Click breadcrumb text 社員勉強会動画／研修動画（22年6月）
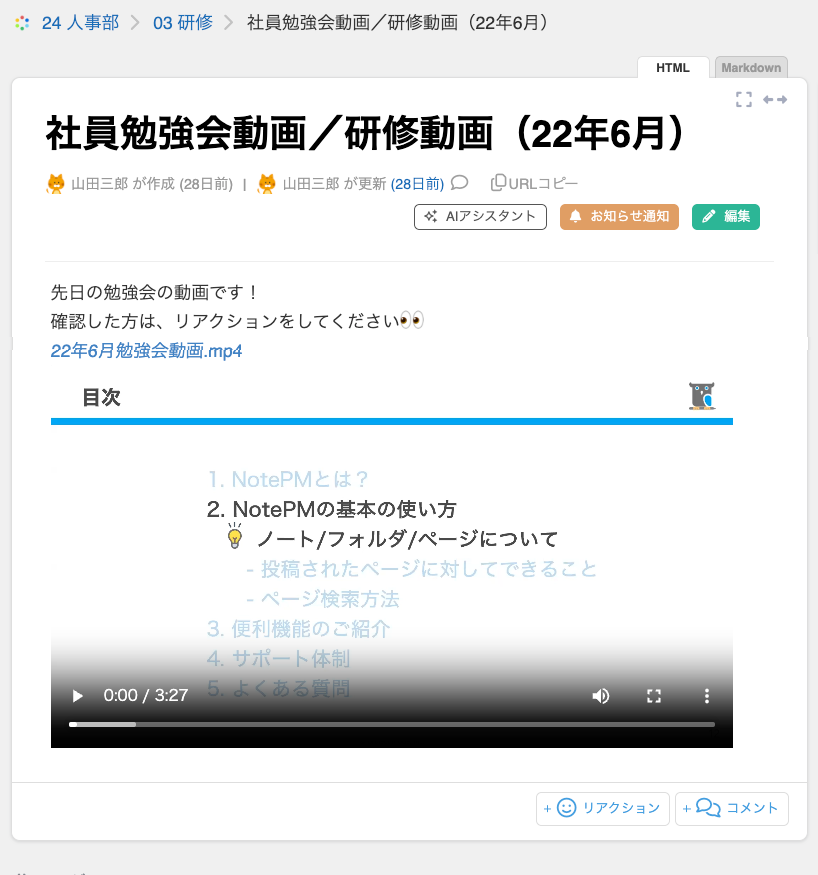 (399, 23)
